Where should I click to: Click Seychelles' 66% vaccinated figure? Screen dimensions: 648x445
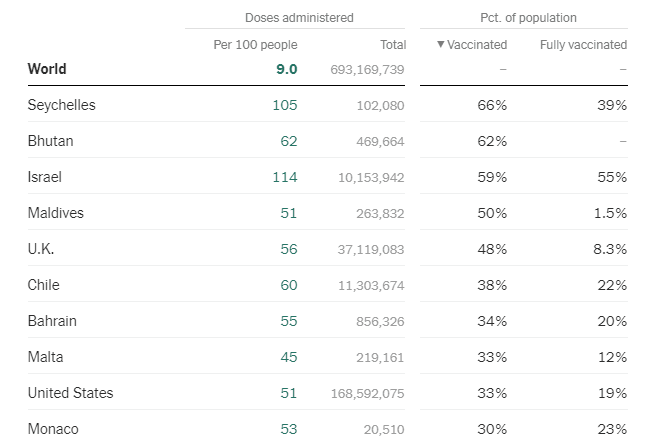coord(493,105)
